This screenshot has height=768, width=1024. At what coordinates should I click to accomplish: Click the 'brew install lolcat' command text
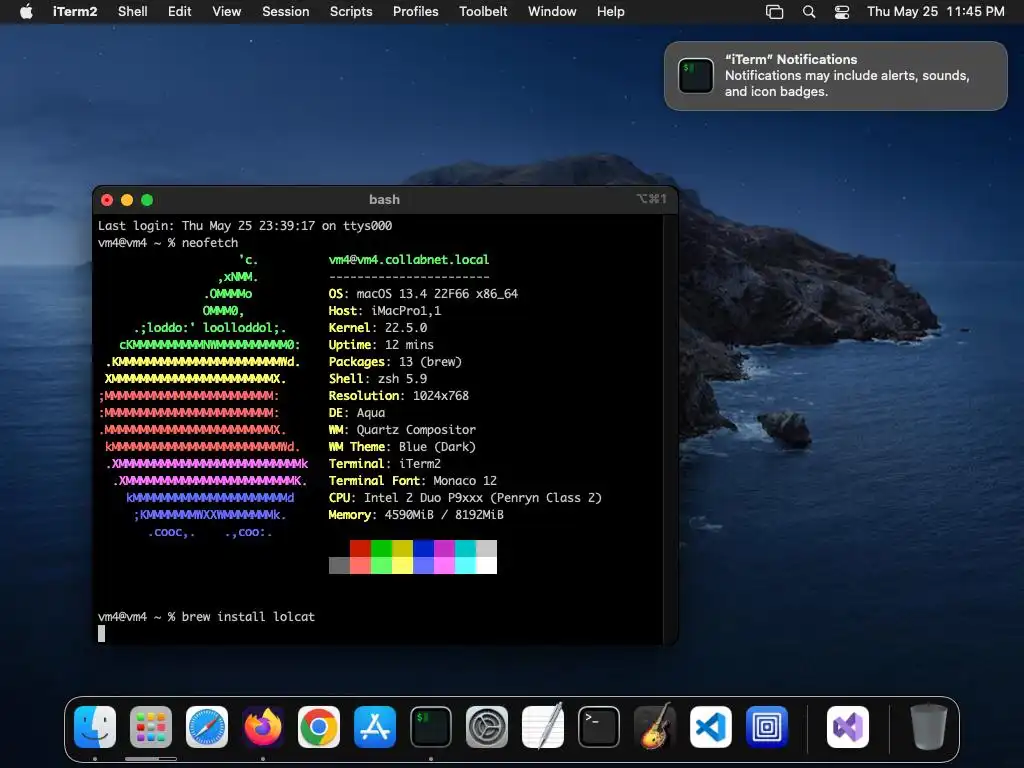point(248,616)
